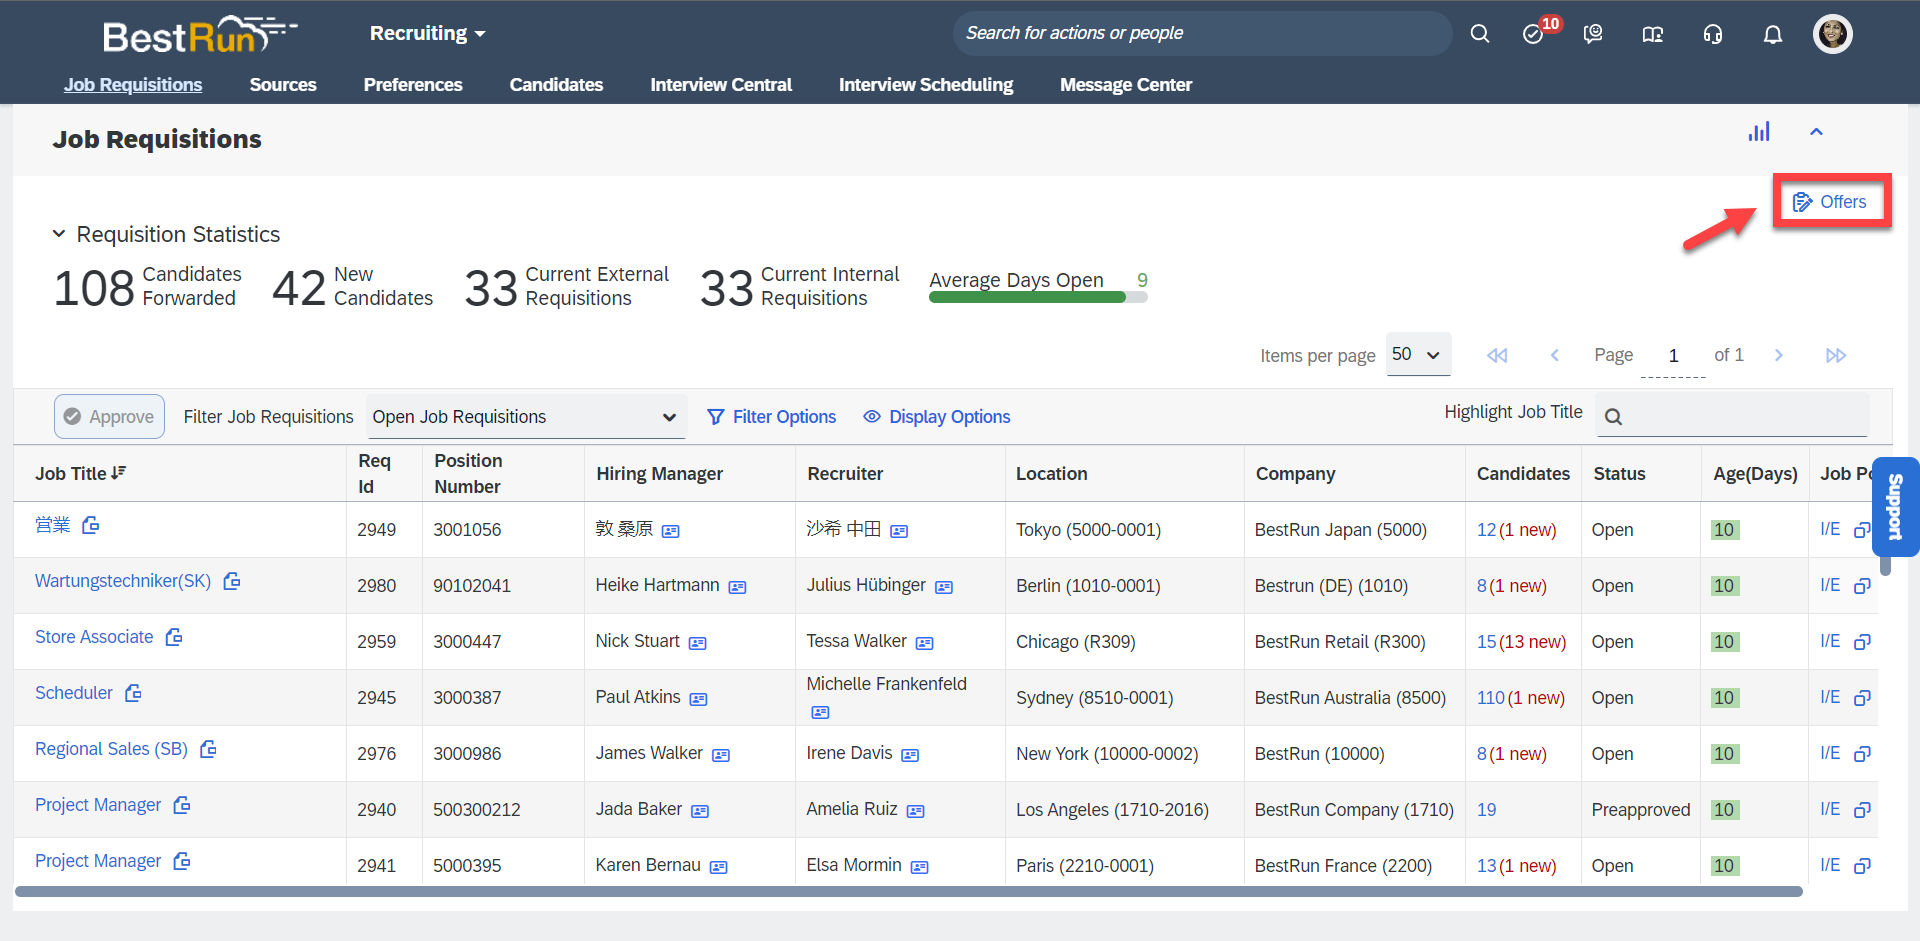Viewport: 1920px width, 941px height.
Task: Open the Recruiting module dropdown
Action: (427, 33)
